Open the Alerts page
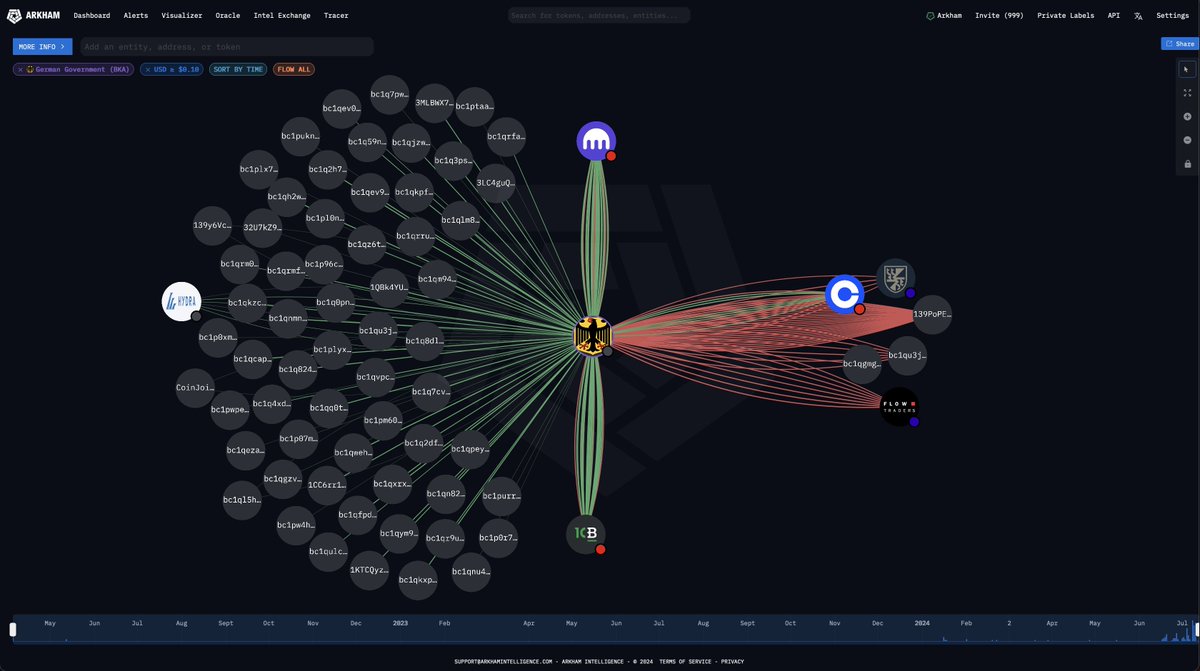The height and width of the screenshot is (671, 1200). tap(136, 16)
